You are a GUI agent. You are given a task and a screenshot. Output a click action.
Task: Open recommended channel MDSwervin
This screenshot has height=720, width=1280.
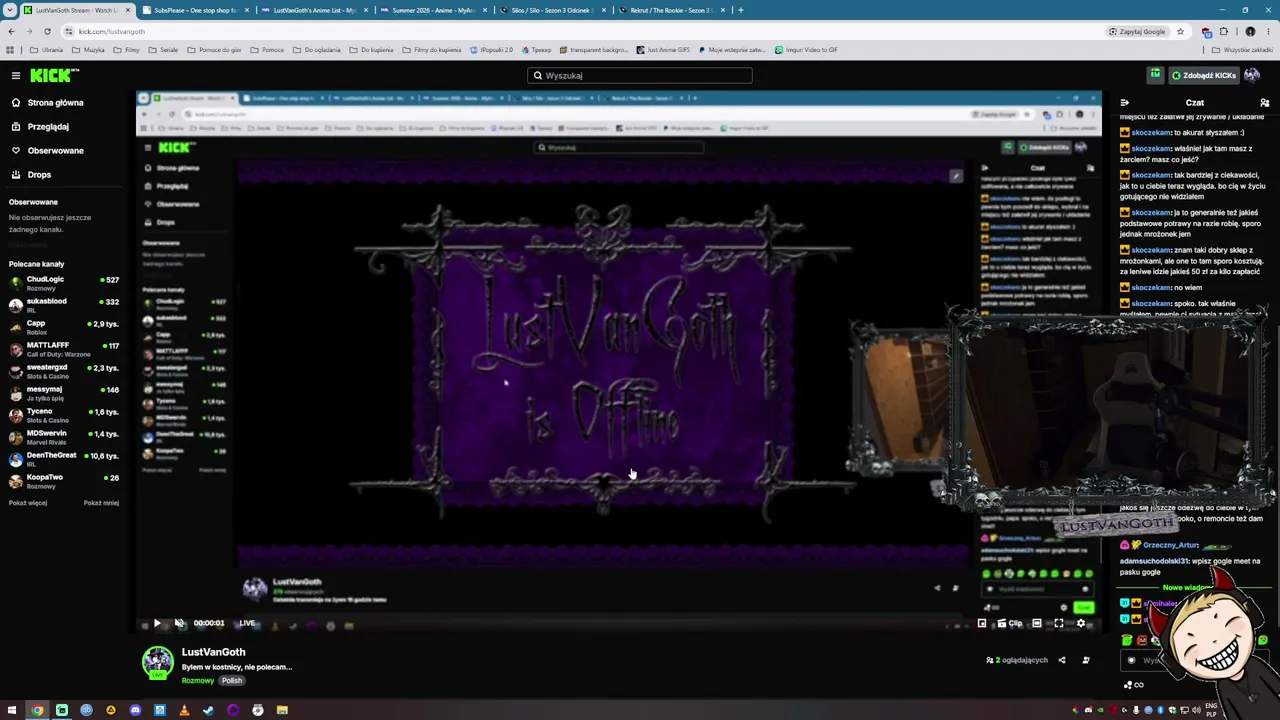pyautogui.click(x=64, y=437)
